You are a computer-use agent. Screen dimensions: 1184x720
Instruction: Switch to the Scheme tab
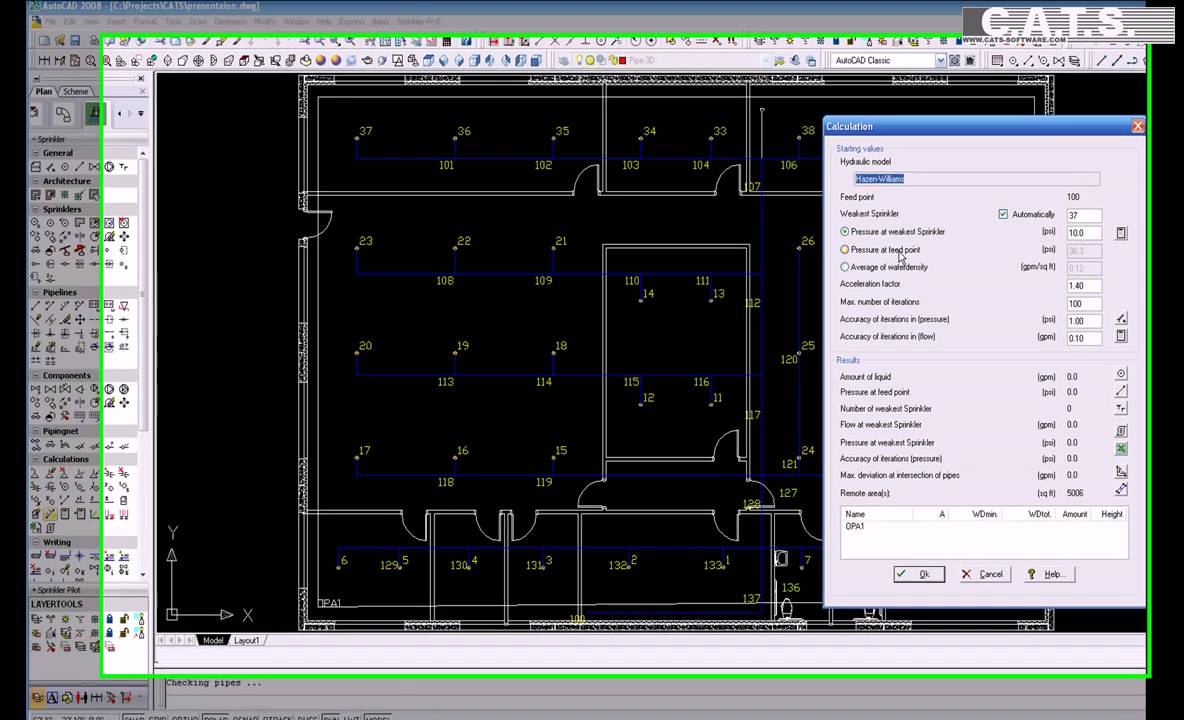point(75,91)
